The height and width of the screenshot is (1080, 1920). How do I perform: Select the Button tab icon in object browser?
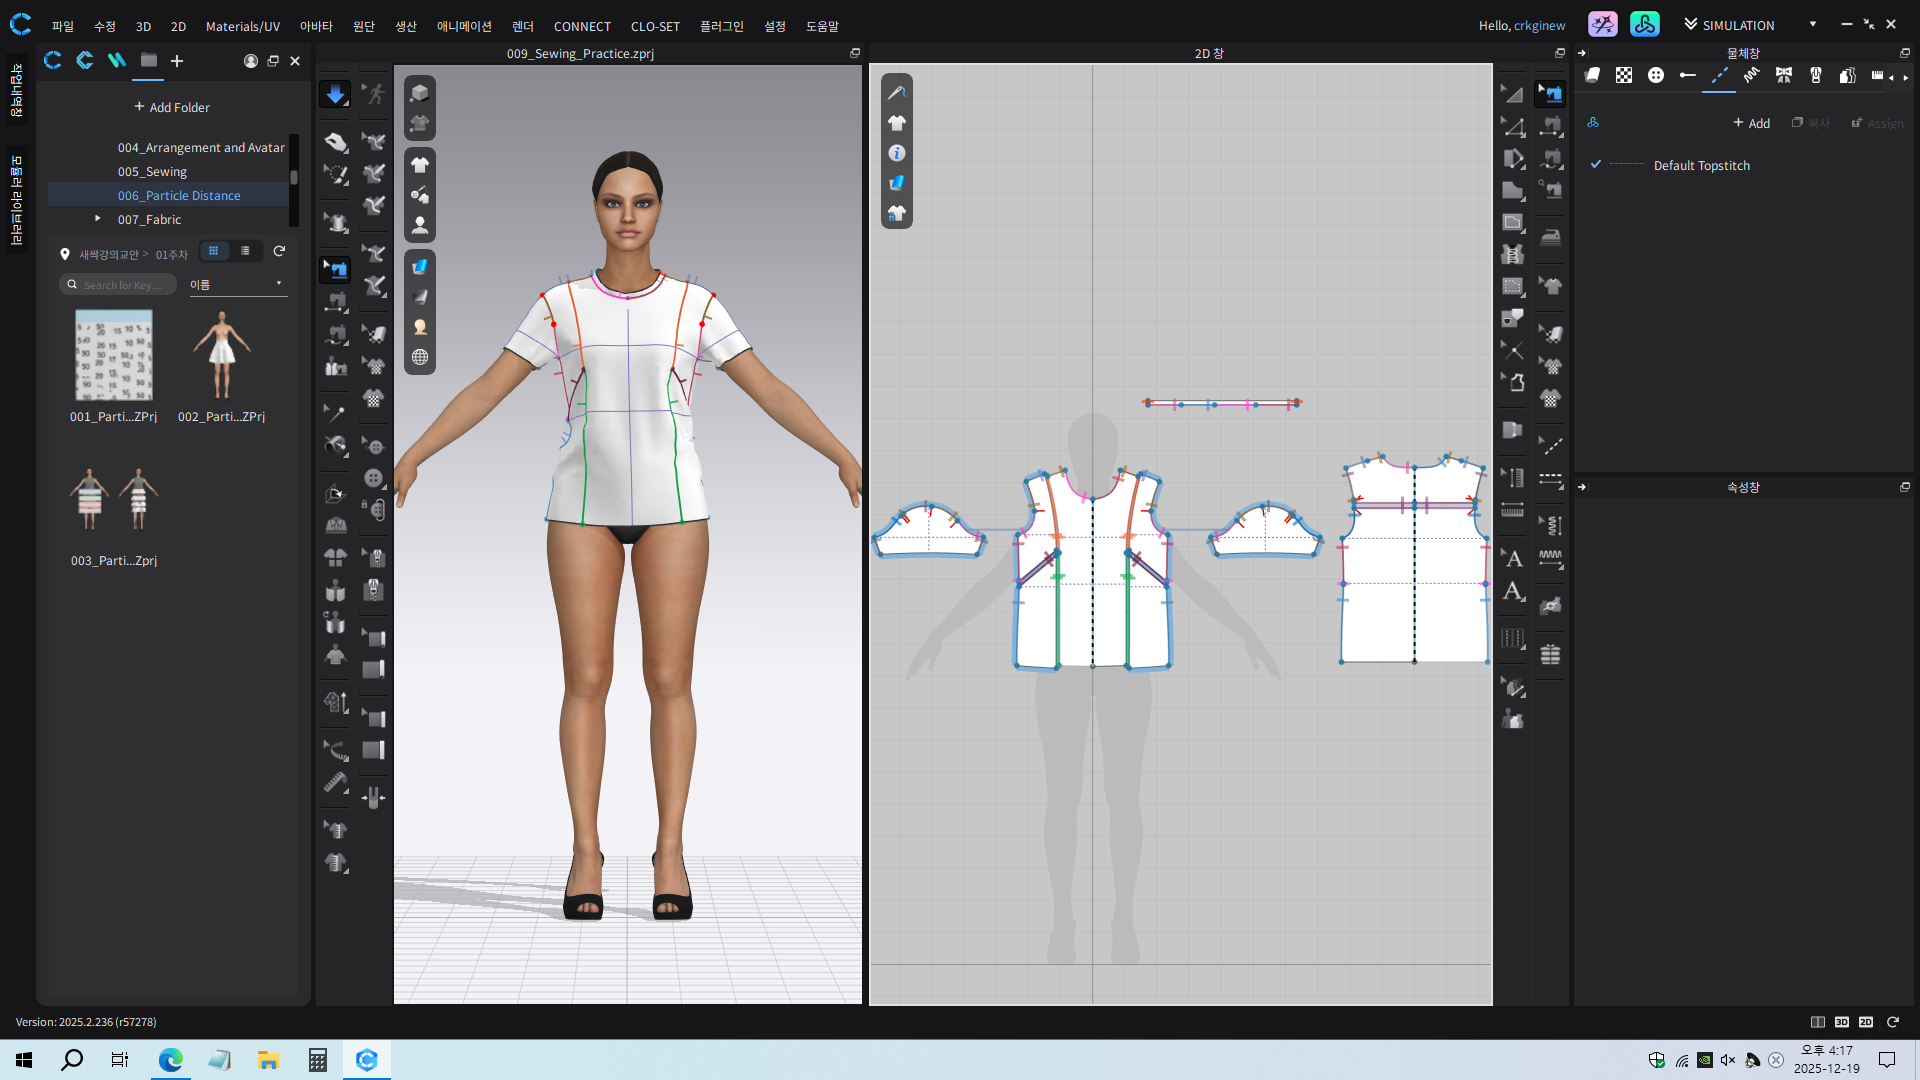1656,75
